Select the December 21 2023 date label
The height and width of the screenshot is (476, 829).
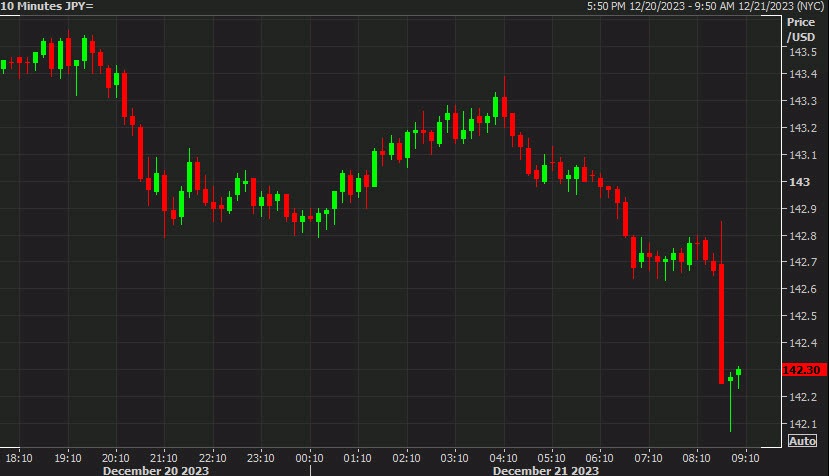click(x=546, y=470)
